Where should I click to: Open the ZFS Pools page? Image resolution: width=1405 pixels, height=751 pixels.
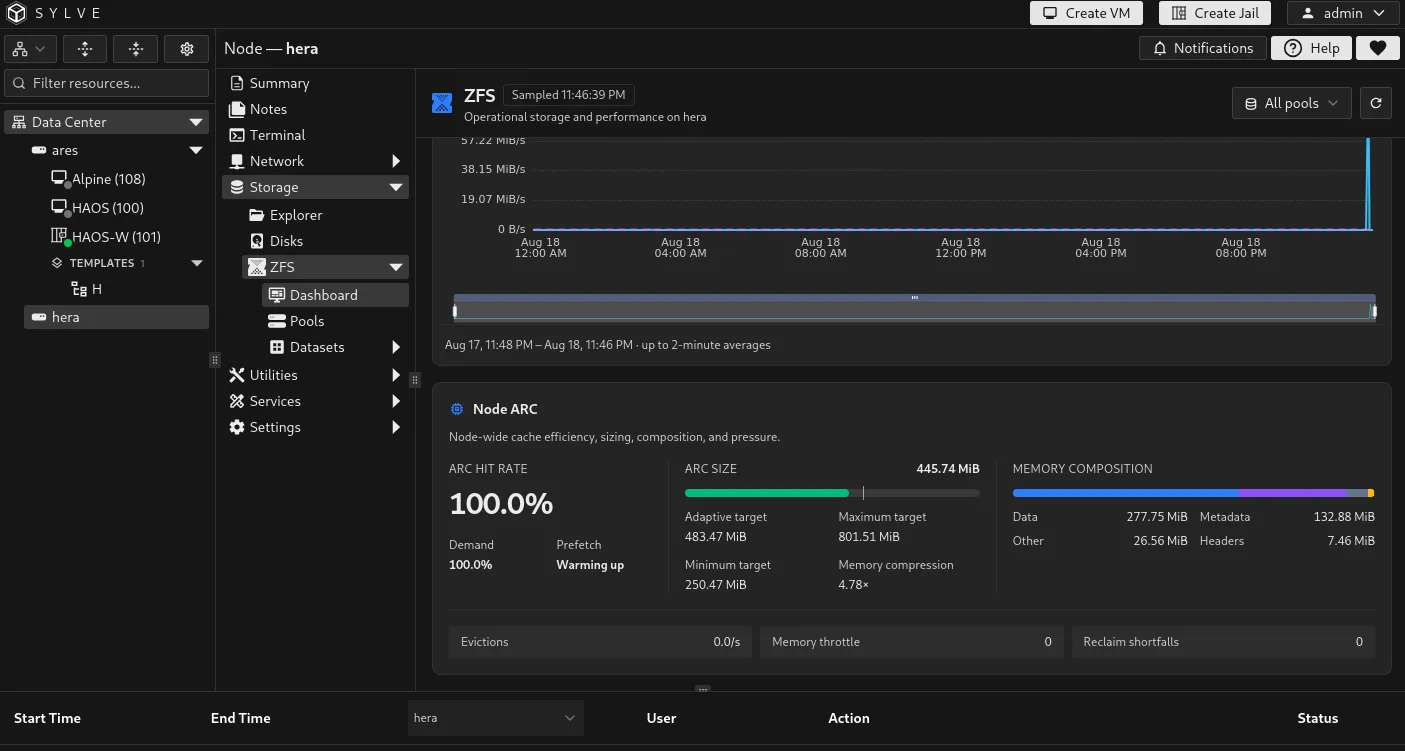tap(307, 321)
